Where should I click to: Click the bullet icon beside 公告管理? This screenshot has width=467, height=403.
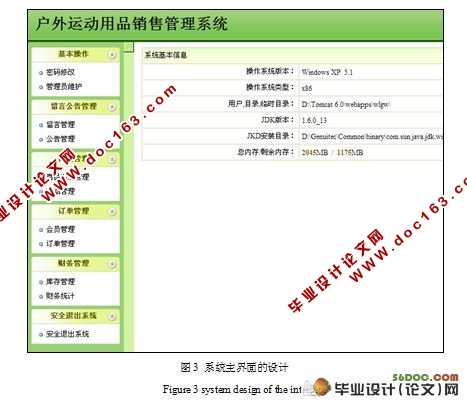click(x=41, y=140)
